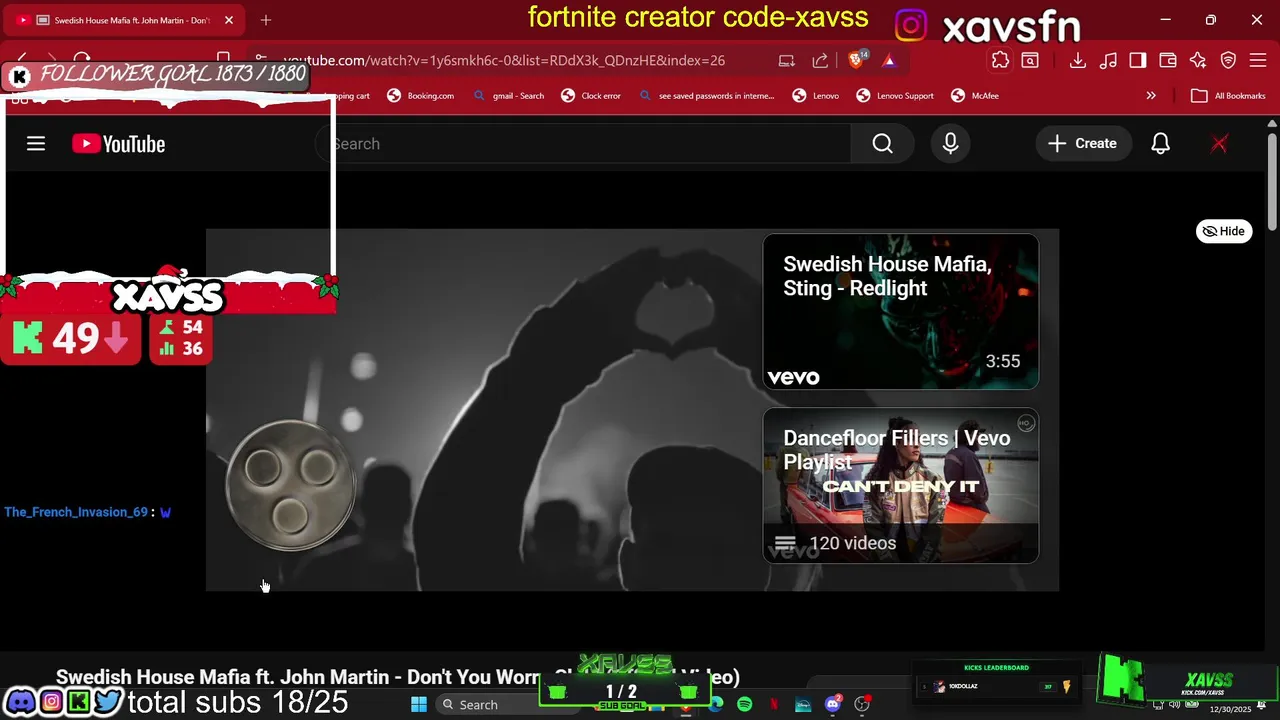Open the media control music note
This screenshot has width=1280, height=720.
(x=1108, y=60)
